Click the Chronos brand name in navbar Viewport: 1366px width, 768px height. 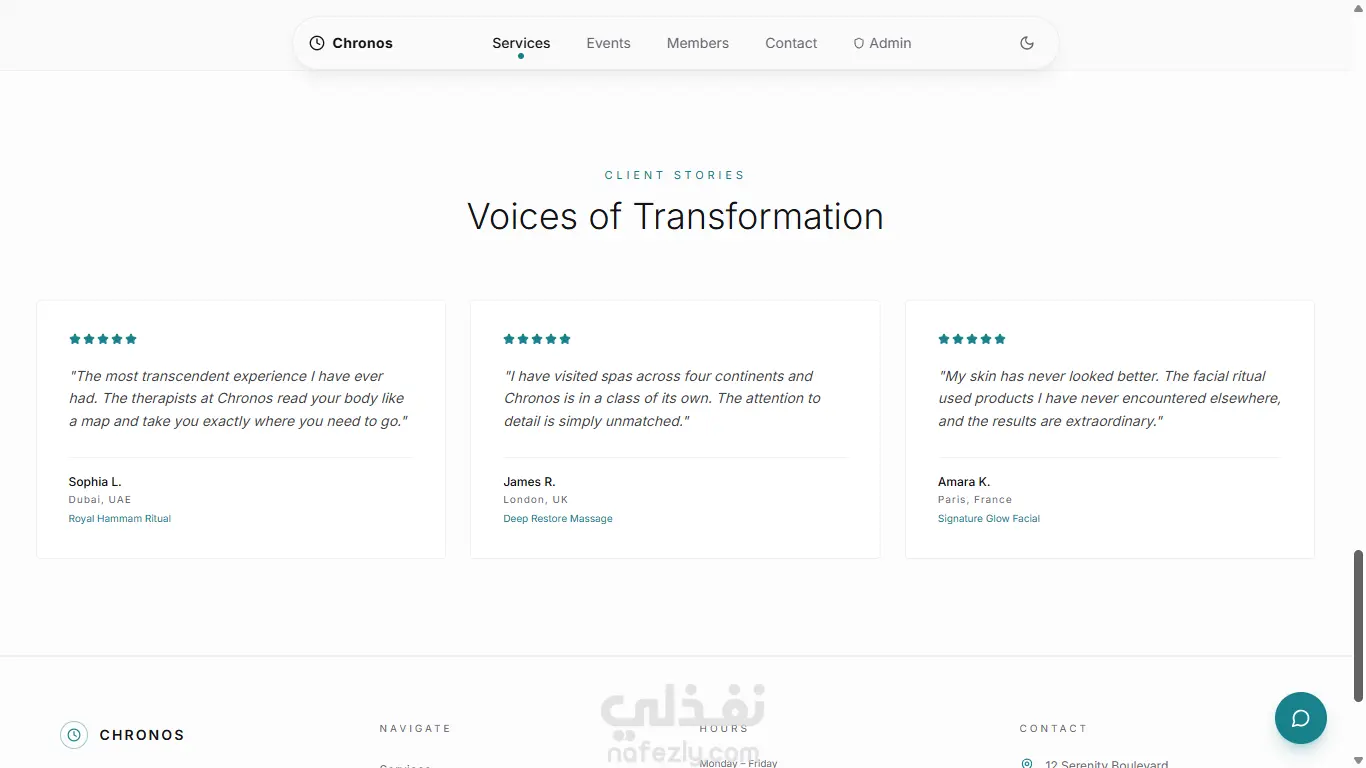362,43
